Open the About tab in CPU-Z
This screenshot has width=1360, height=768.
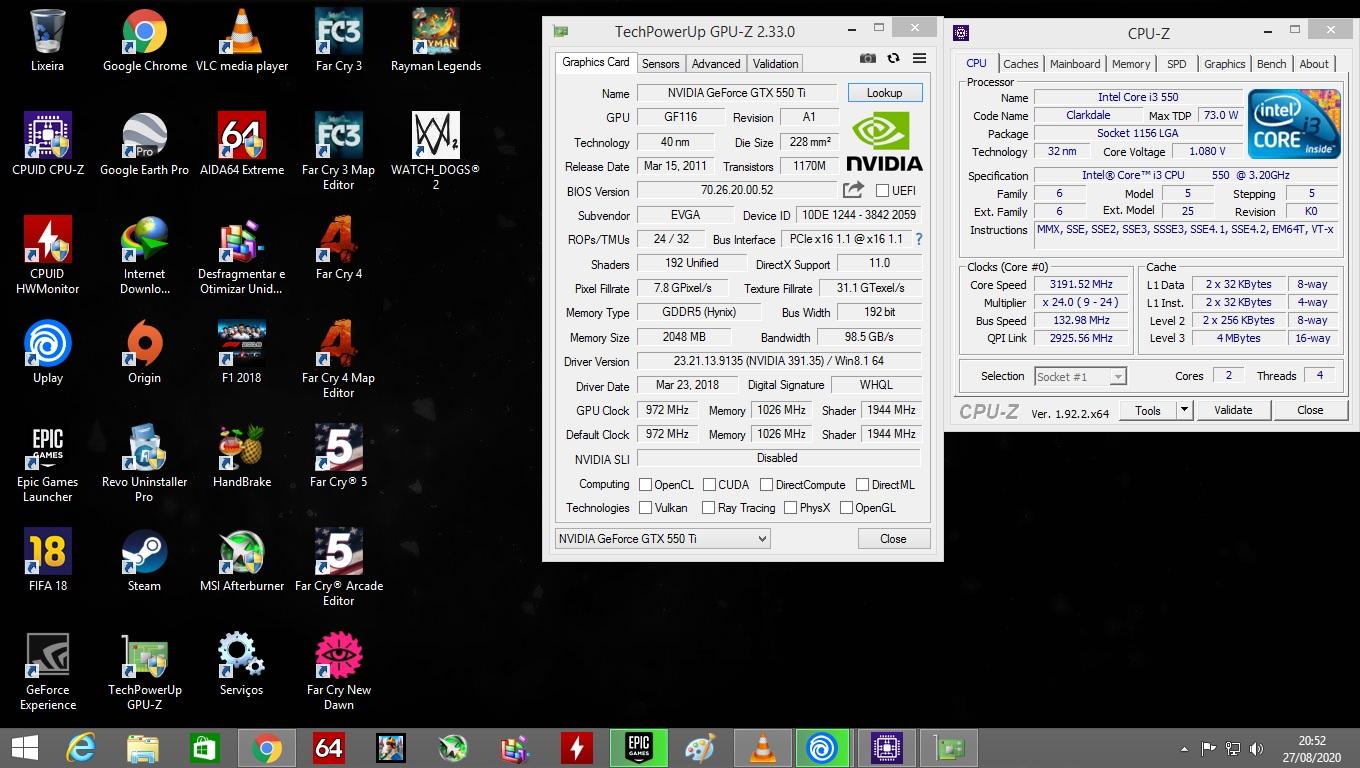tap(1314, 63)
